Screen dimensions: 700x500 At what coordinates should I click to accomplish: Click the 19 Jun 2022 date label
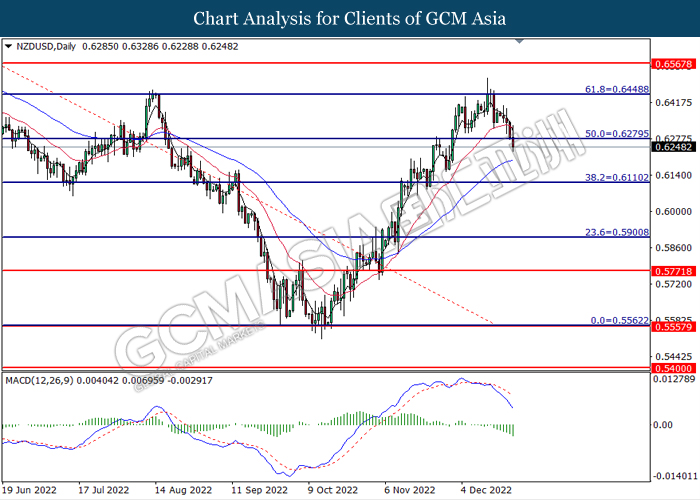(x=29, y=490)
